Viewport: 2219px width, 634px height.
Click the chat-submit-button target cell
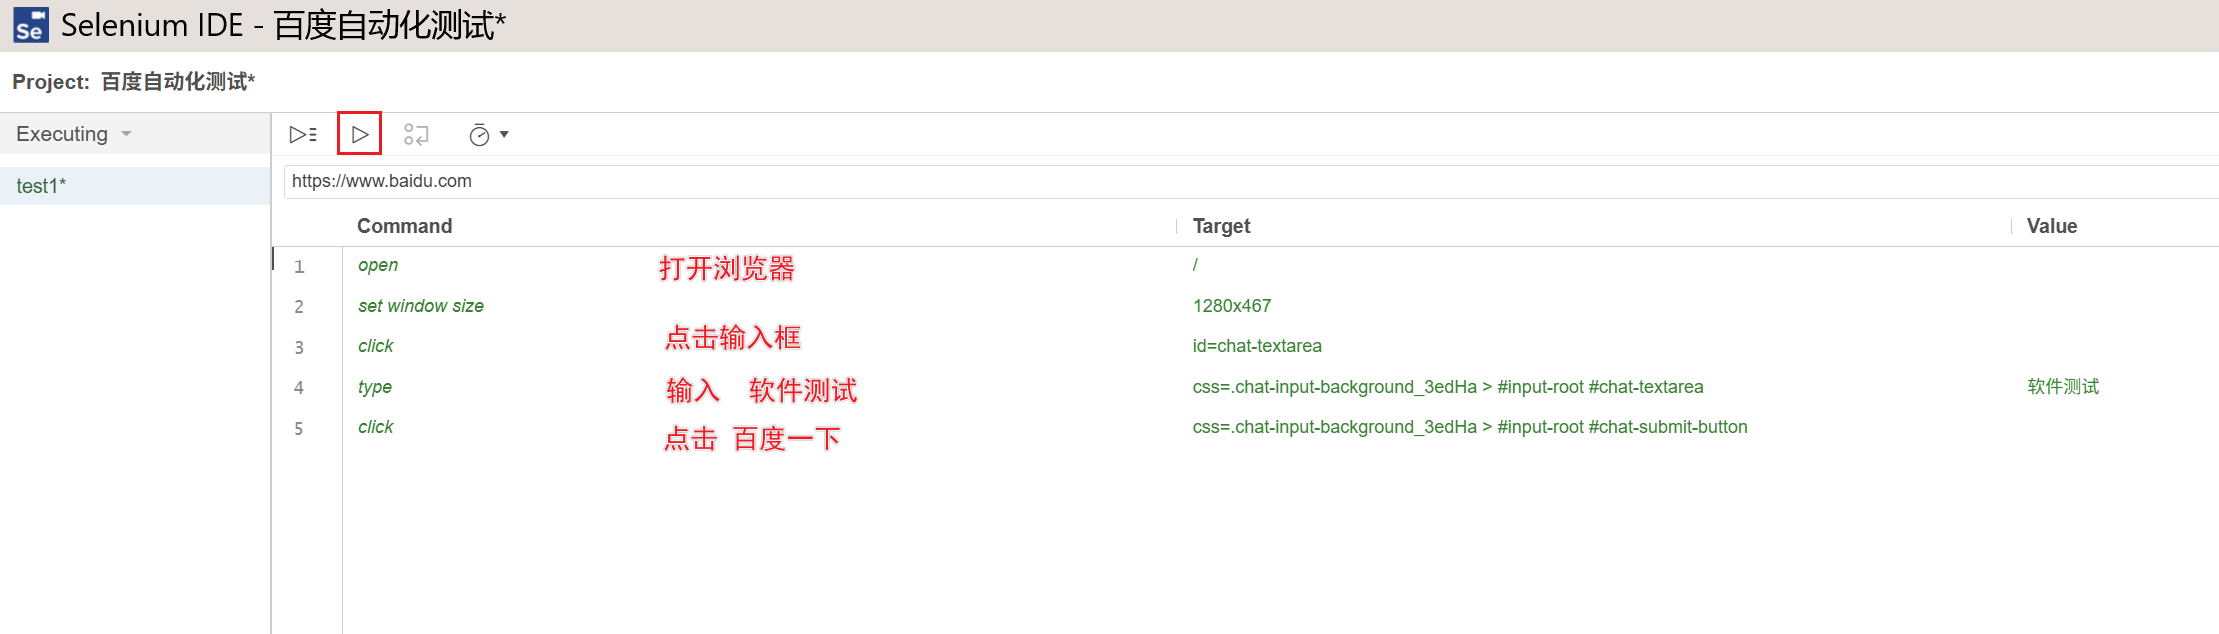[1470, 427]
